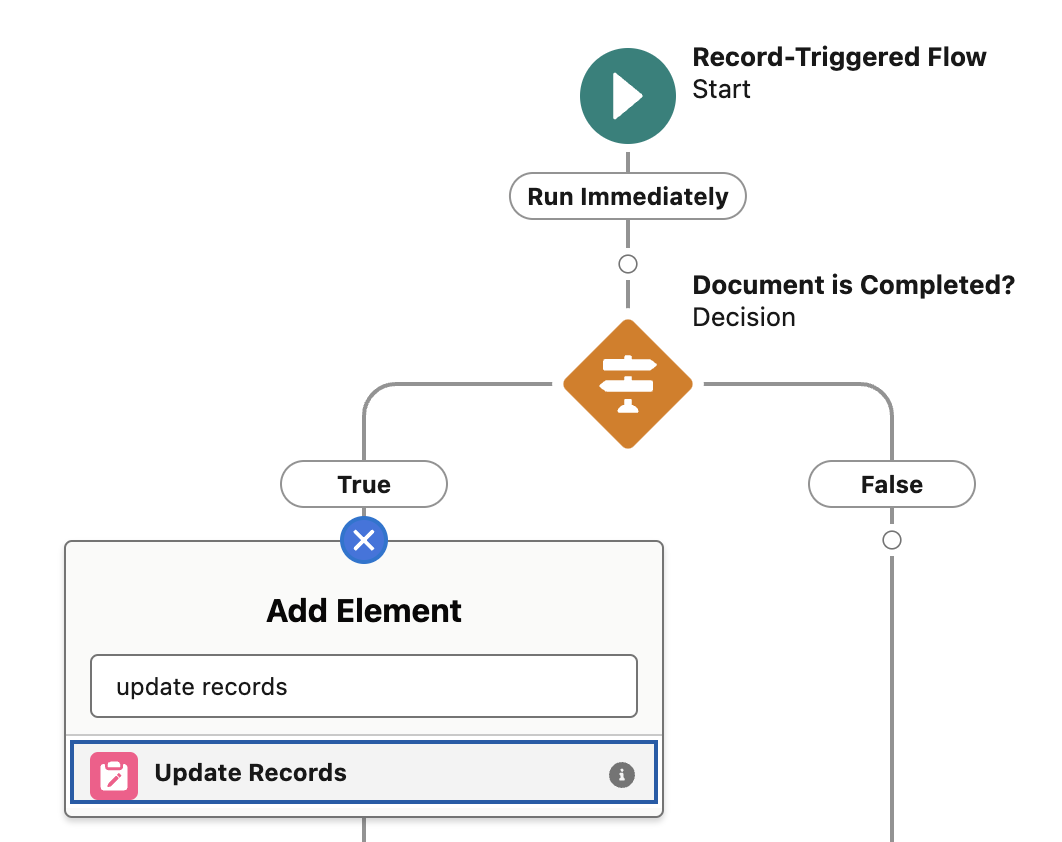Select the False outcome label
Screen dimensions: 1062x842
point(892,484)
